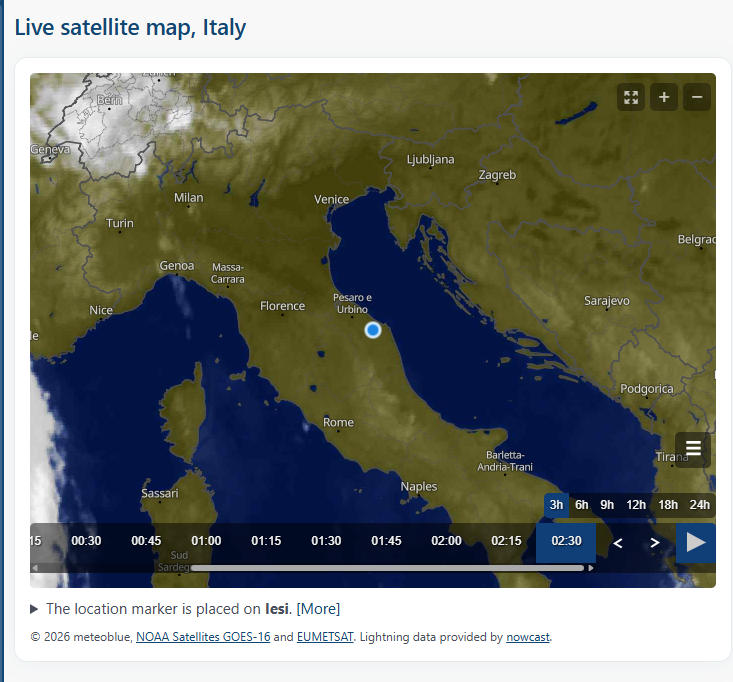Step to the previous time frame

618,543
